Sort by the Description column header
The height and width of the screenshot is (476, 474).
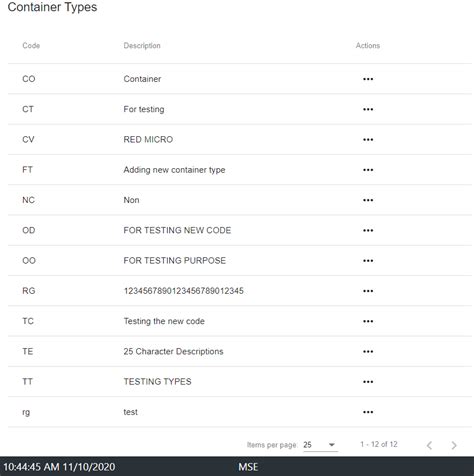tap(142, 46)
